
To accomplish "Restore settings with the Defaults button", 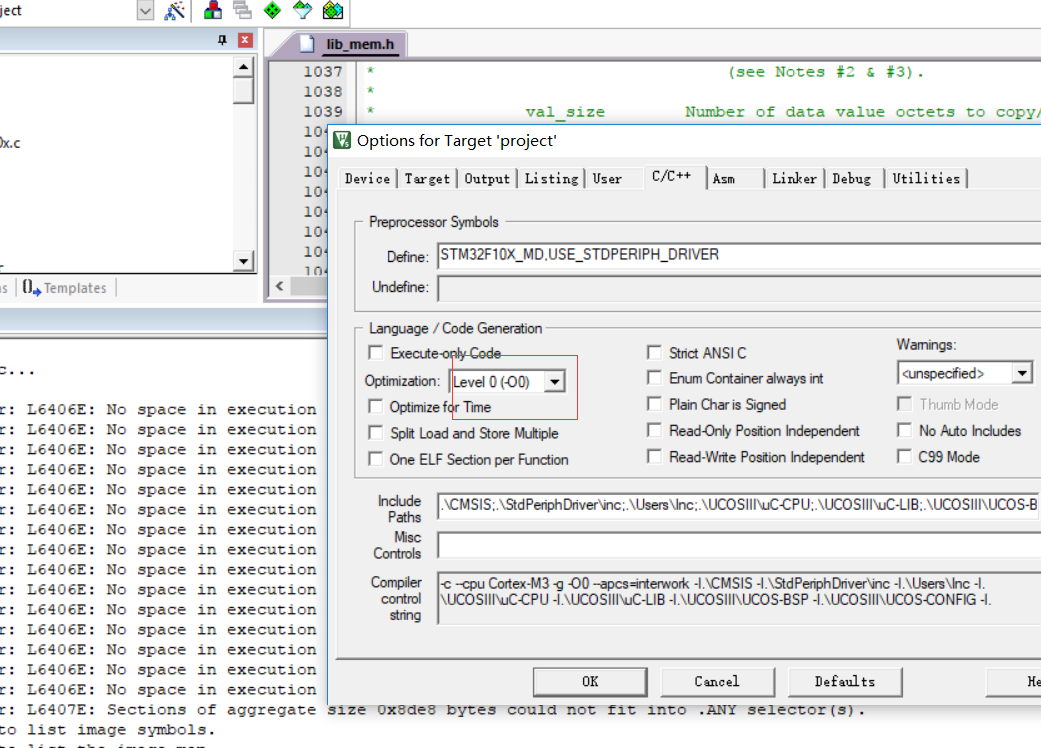I will click(845, 681).
